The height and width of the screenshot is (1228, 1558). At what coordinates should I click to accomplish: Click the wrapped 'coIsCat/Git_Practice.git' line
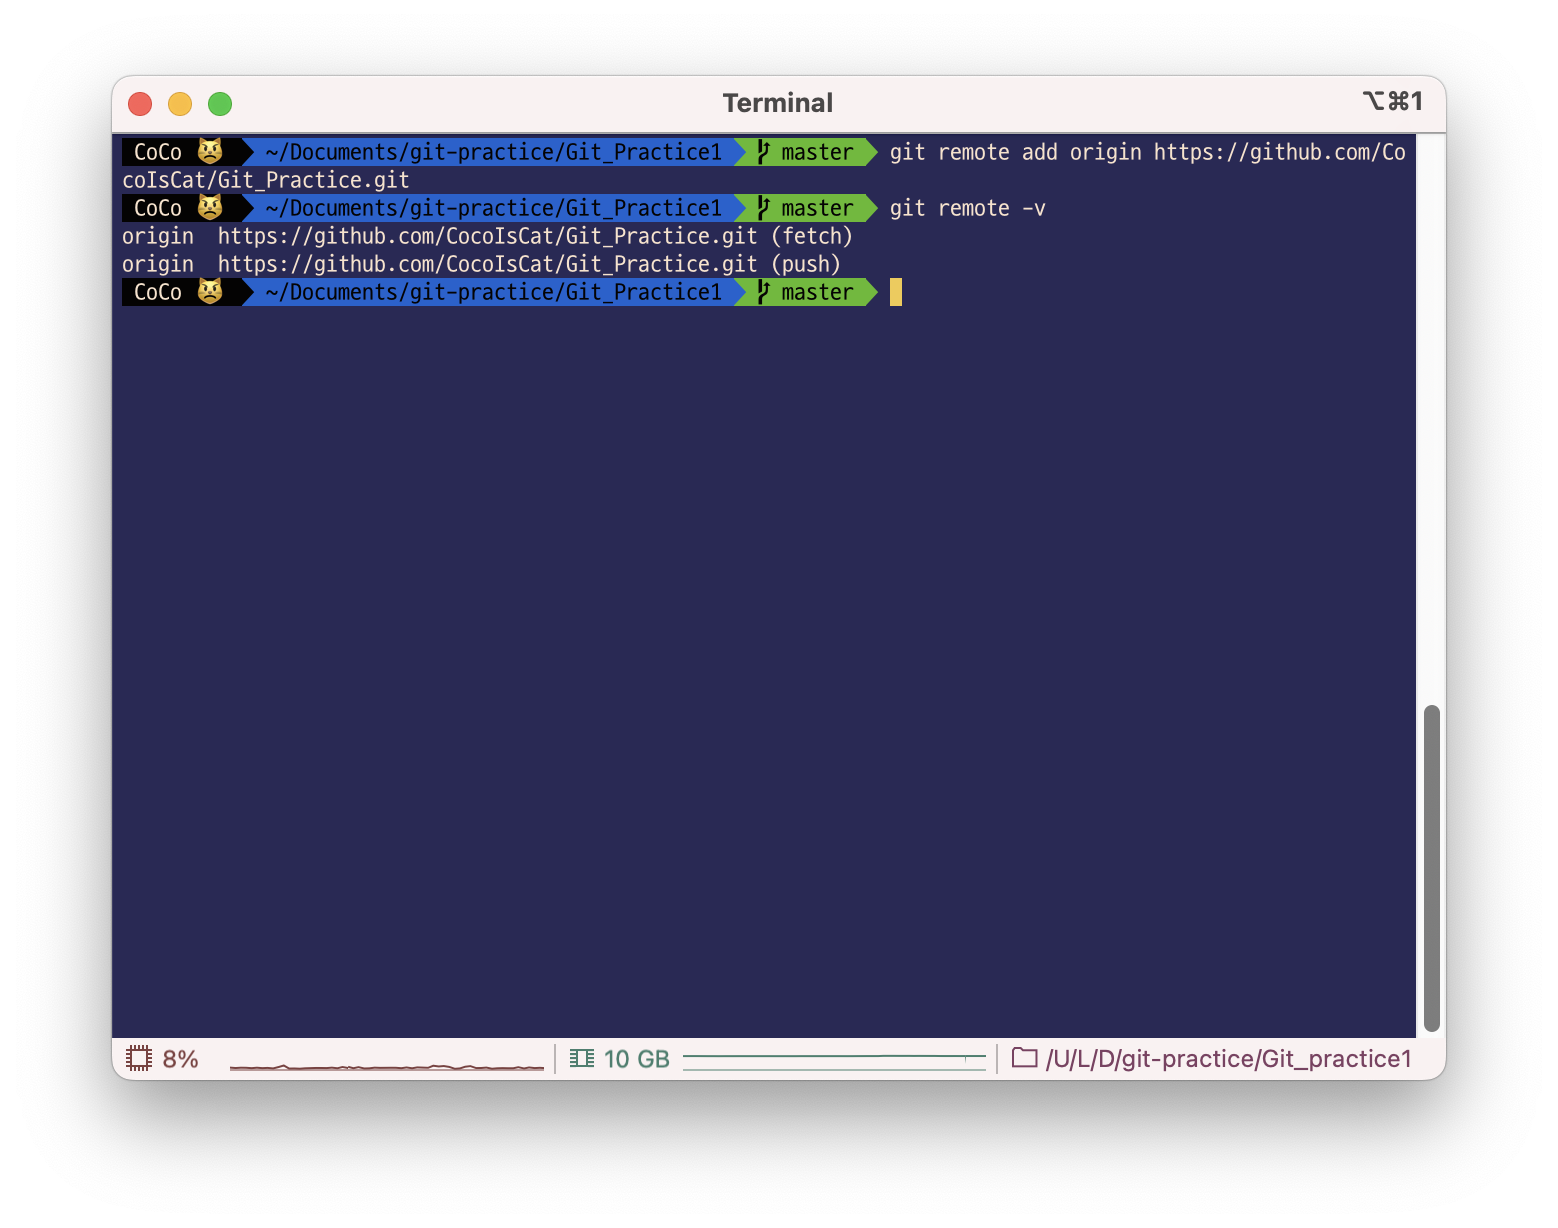(266, 180)
